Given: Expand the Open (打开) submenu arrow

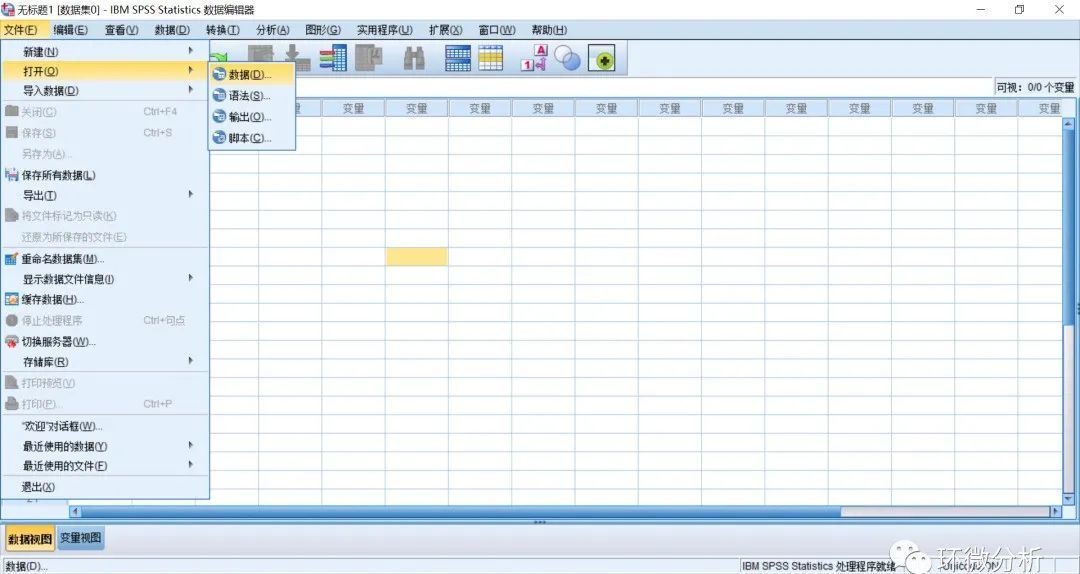Looking at the screenshot, I should click(x=191, y=70).
